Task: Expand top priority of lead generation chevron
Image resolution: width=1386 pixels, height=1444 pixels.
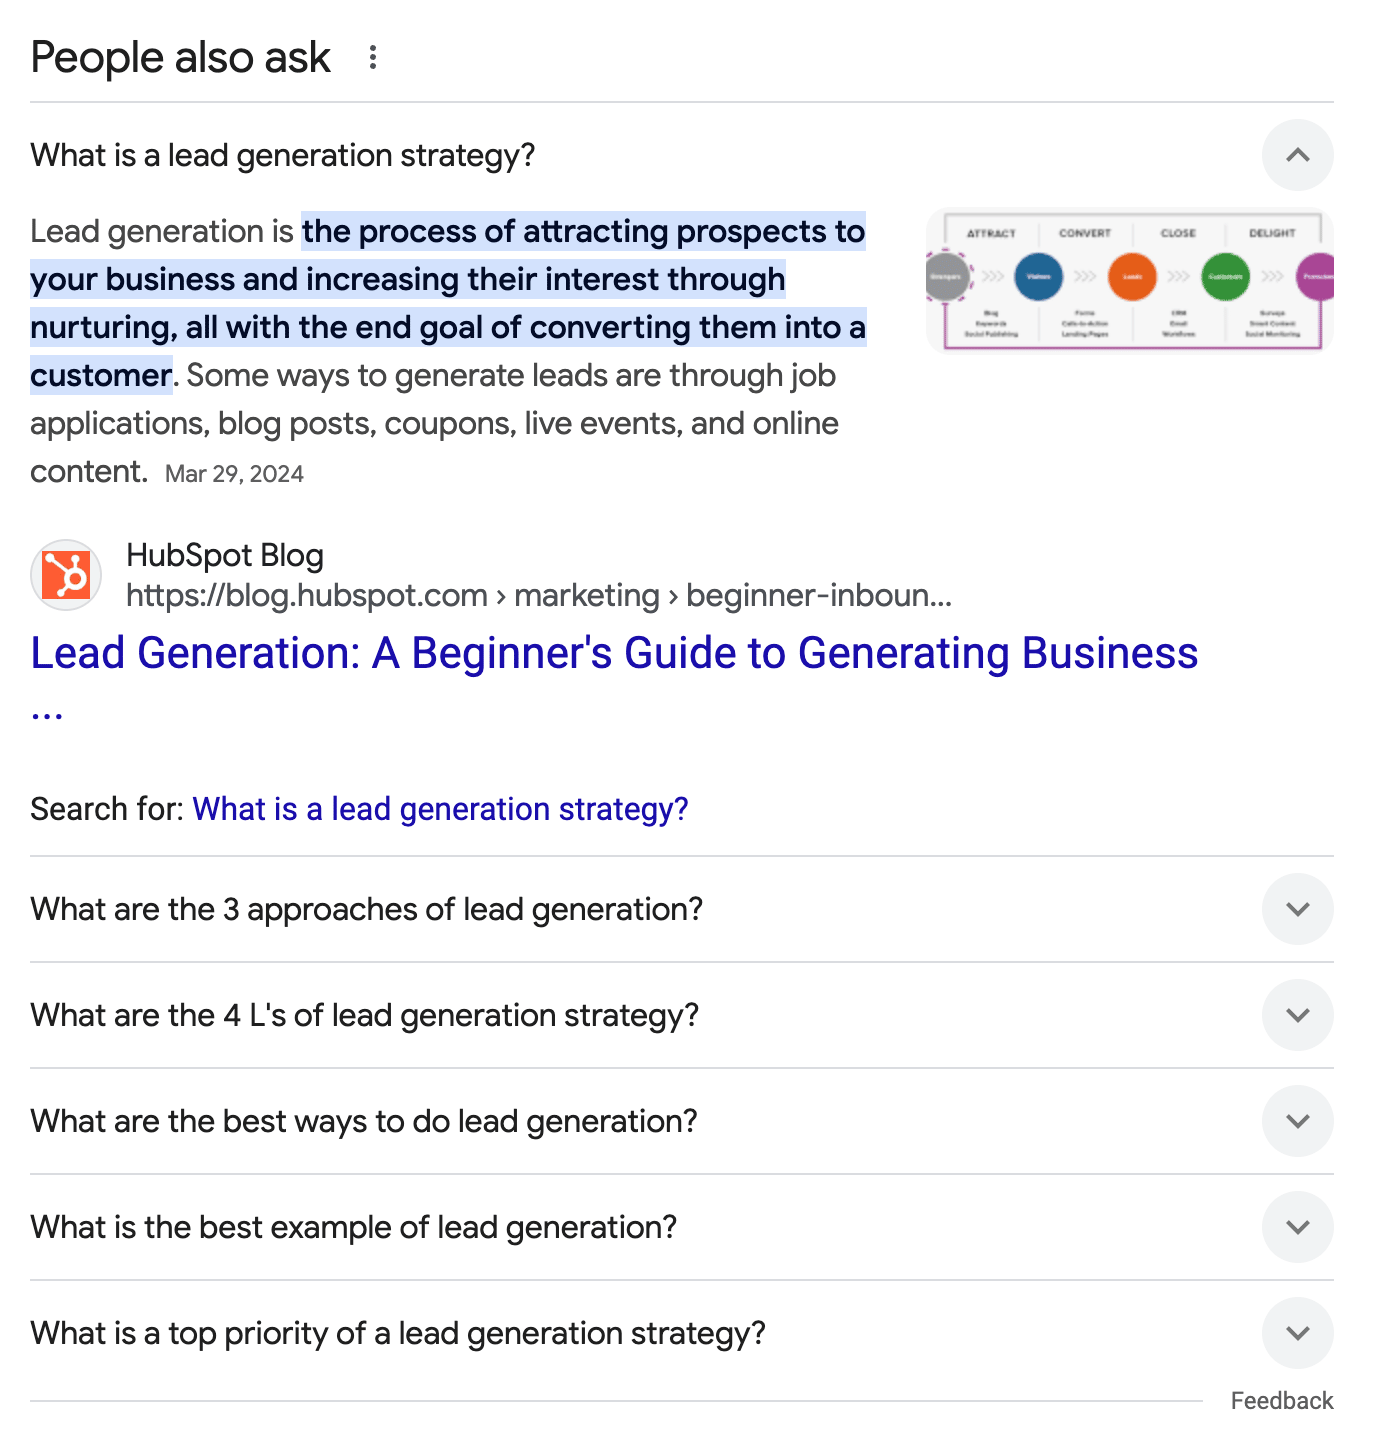Action: click(x=1297, y=1333)
